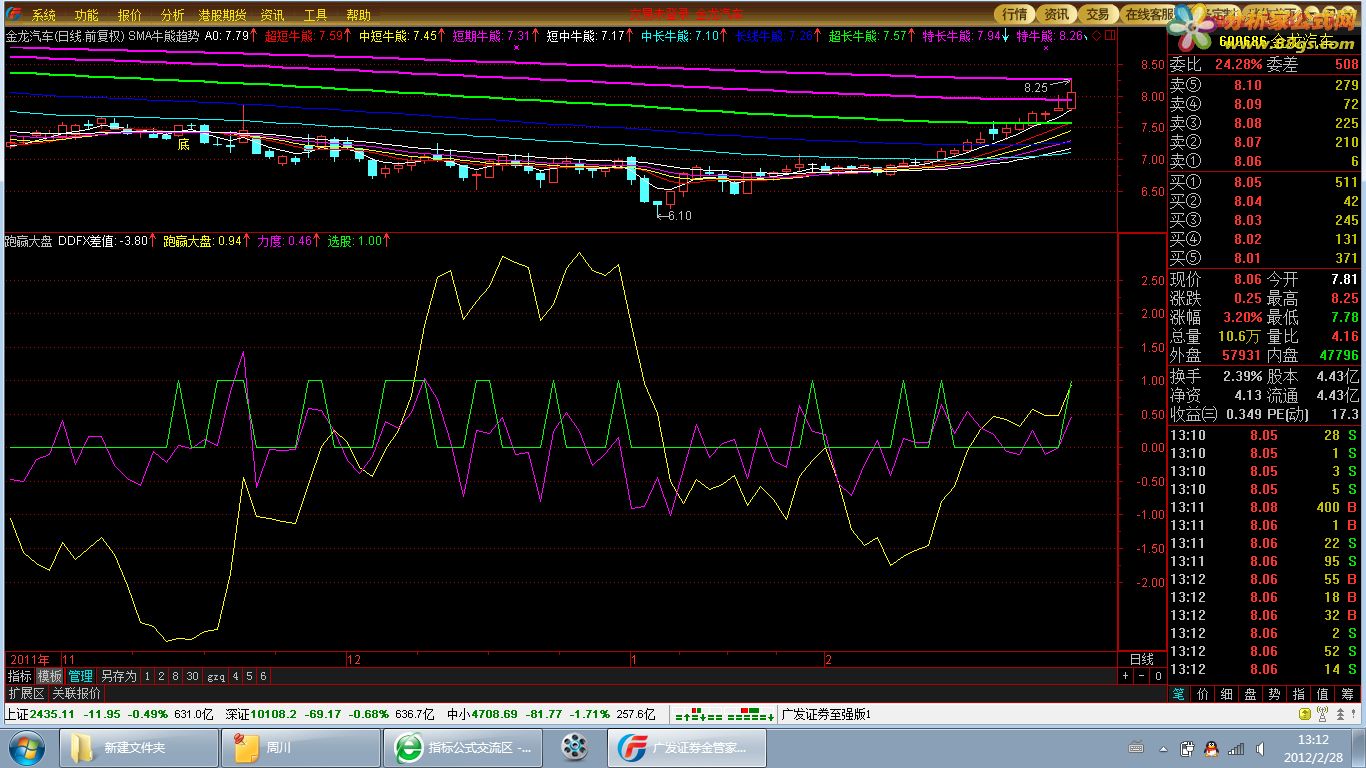Select the 指标 tab
Viewport: 1366px width, 768px height.
click(20, 676)
